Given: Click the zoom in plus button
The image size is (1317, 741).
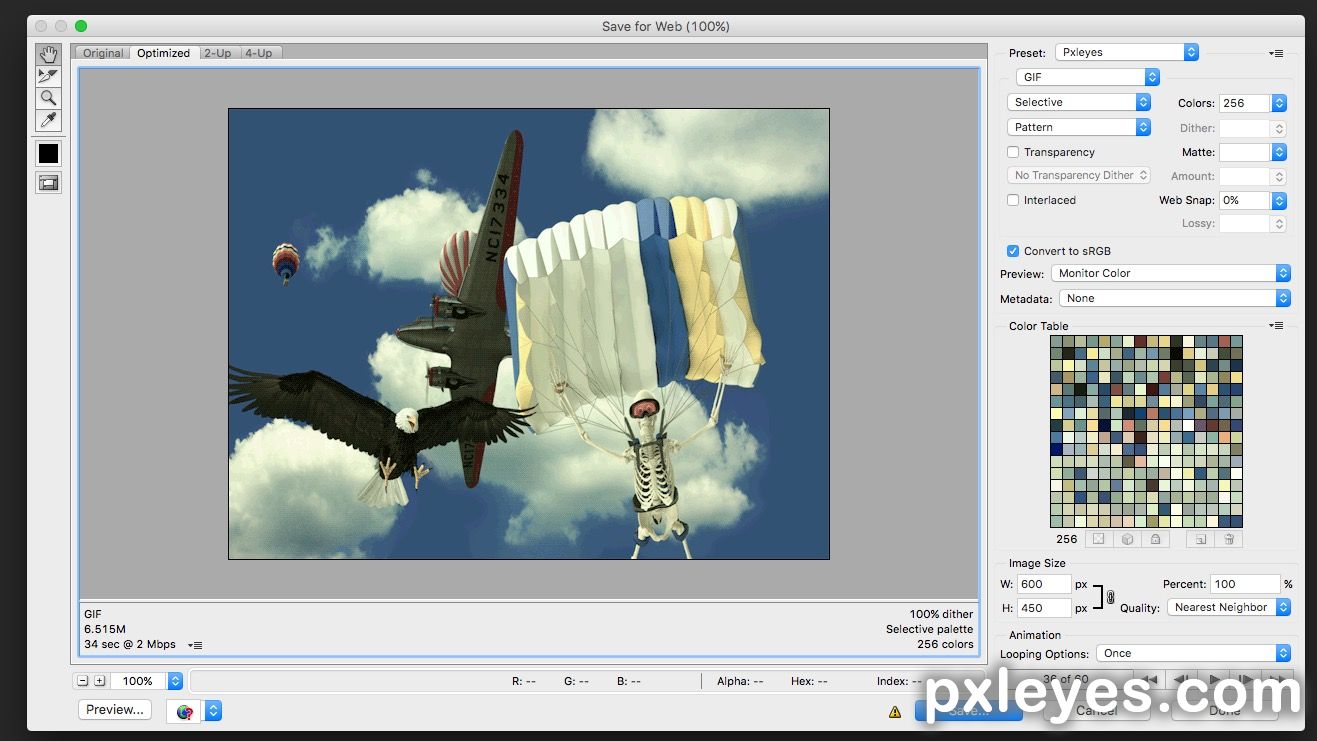Looking at the screenshot, I should point(99,681).
